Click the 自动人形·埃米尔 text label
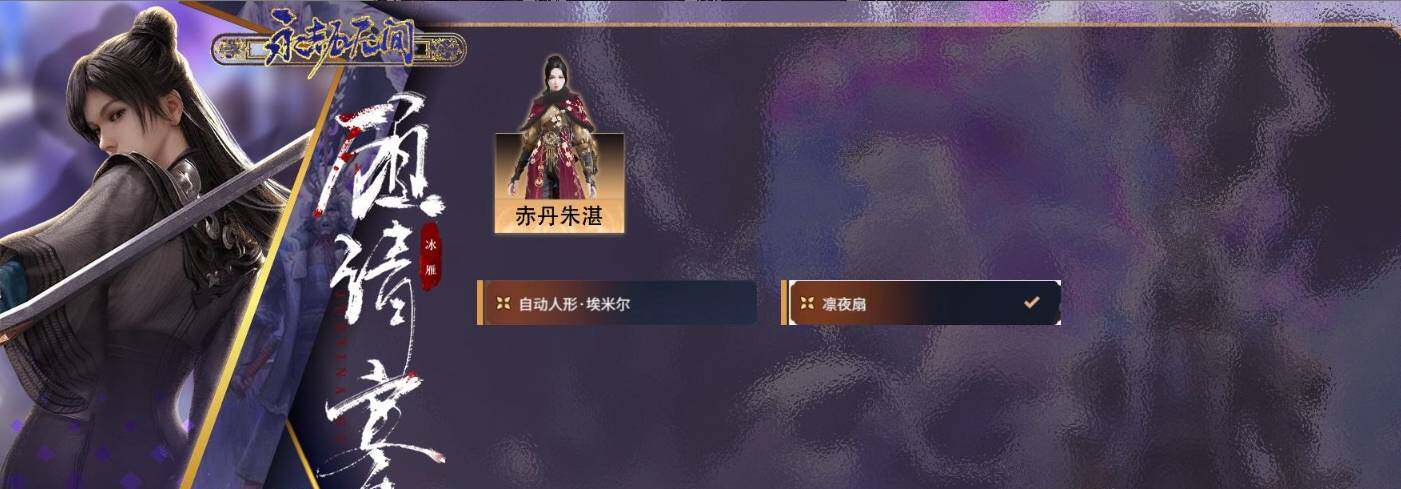 574,304
